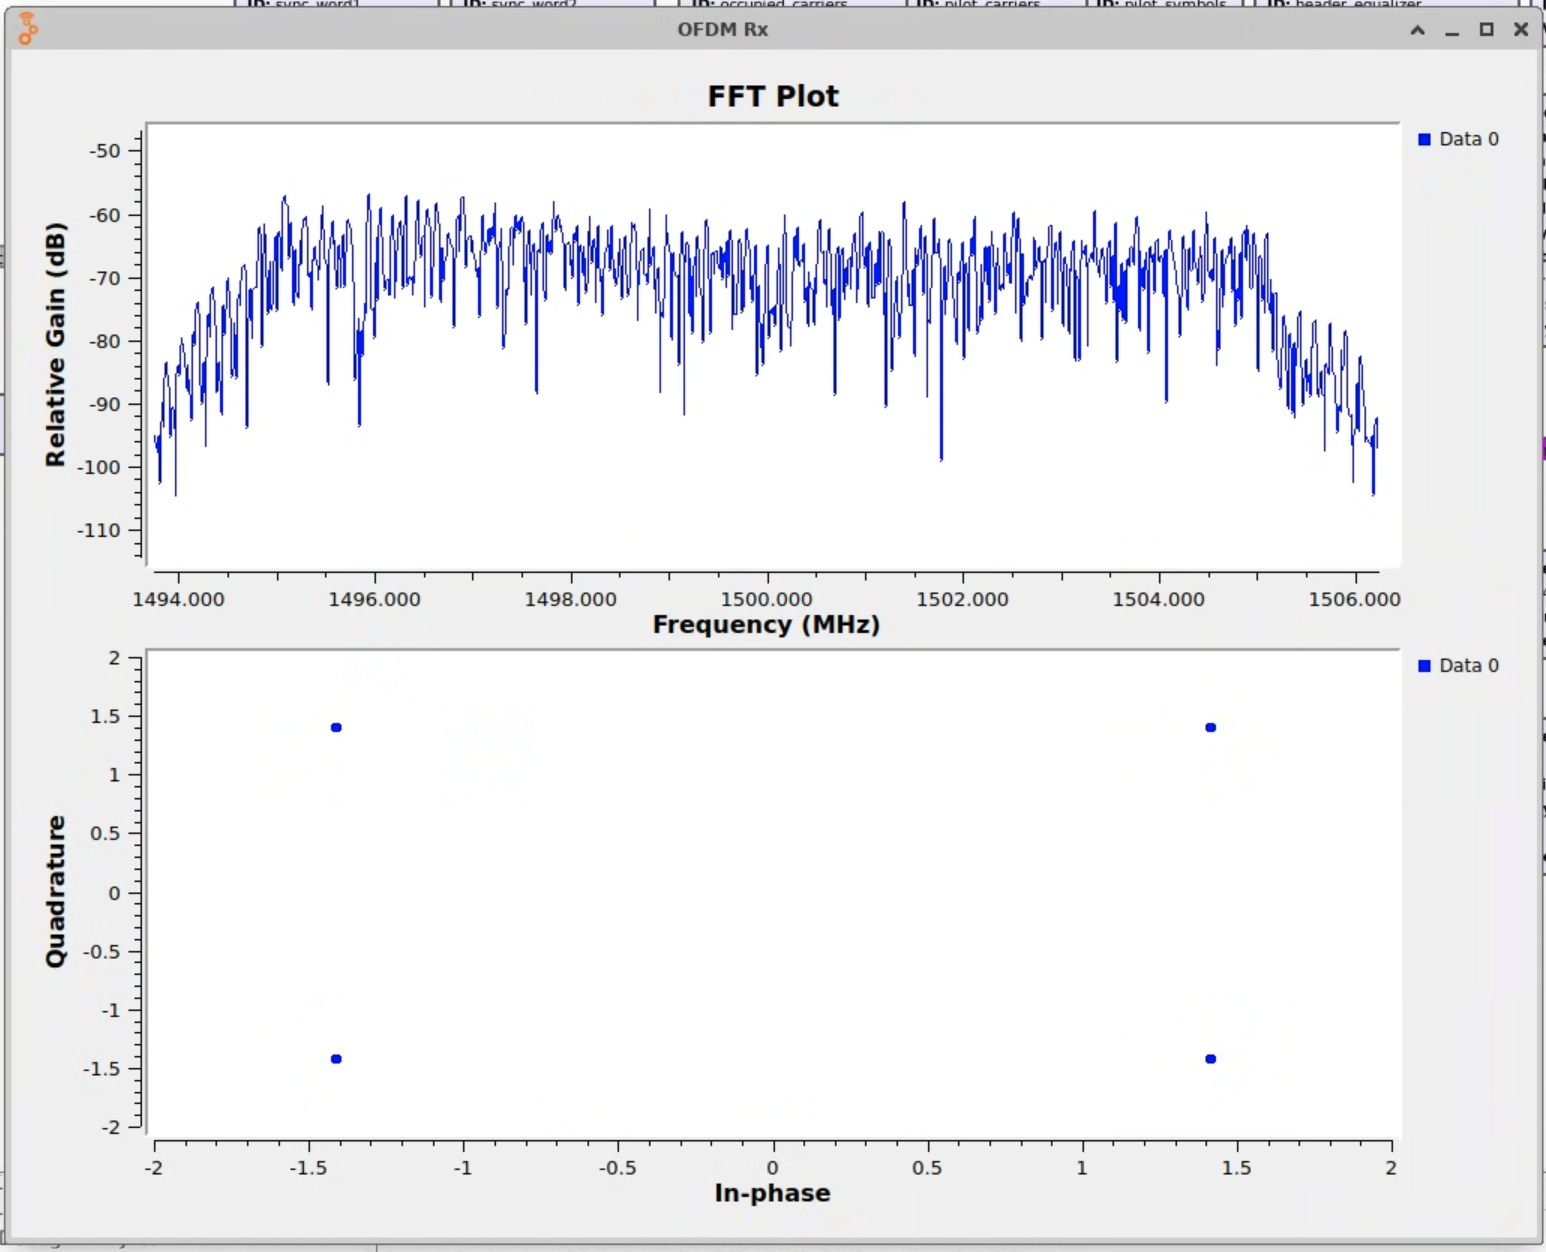Click the 1500.000 frequency tick label
The width and height of the screenshot is (1546, 1252).
coord(766,599)
